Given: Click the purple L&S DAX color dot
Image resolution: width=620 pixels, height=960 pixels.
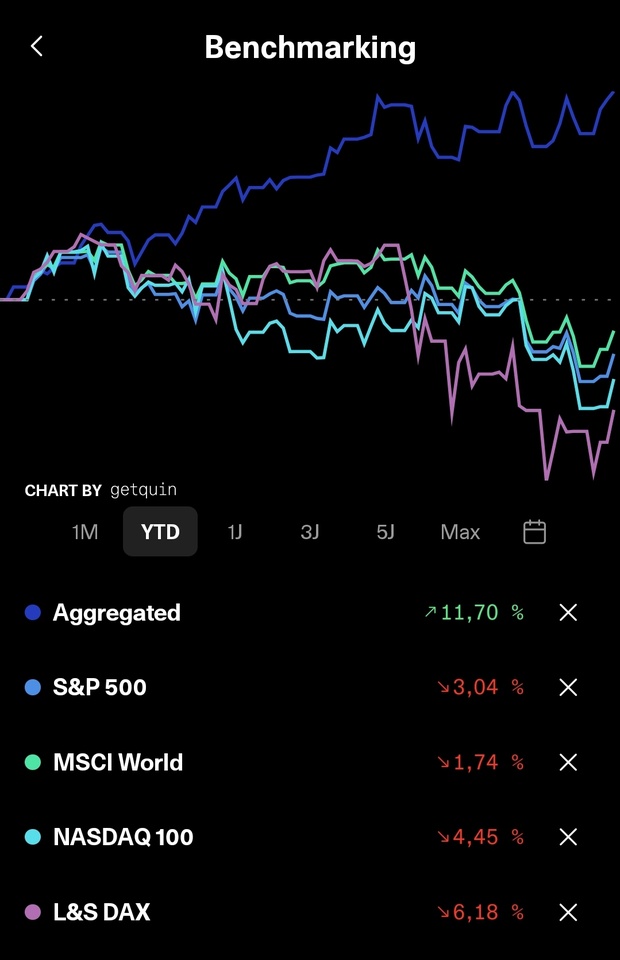Looking at the screenshot, I should 33,912.
